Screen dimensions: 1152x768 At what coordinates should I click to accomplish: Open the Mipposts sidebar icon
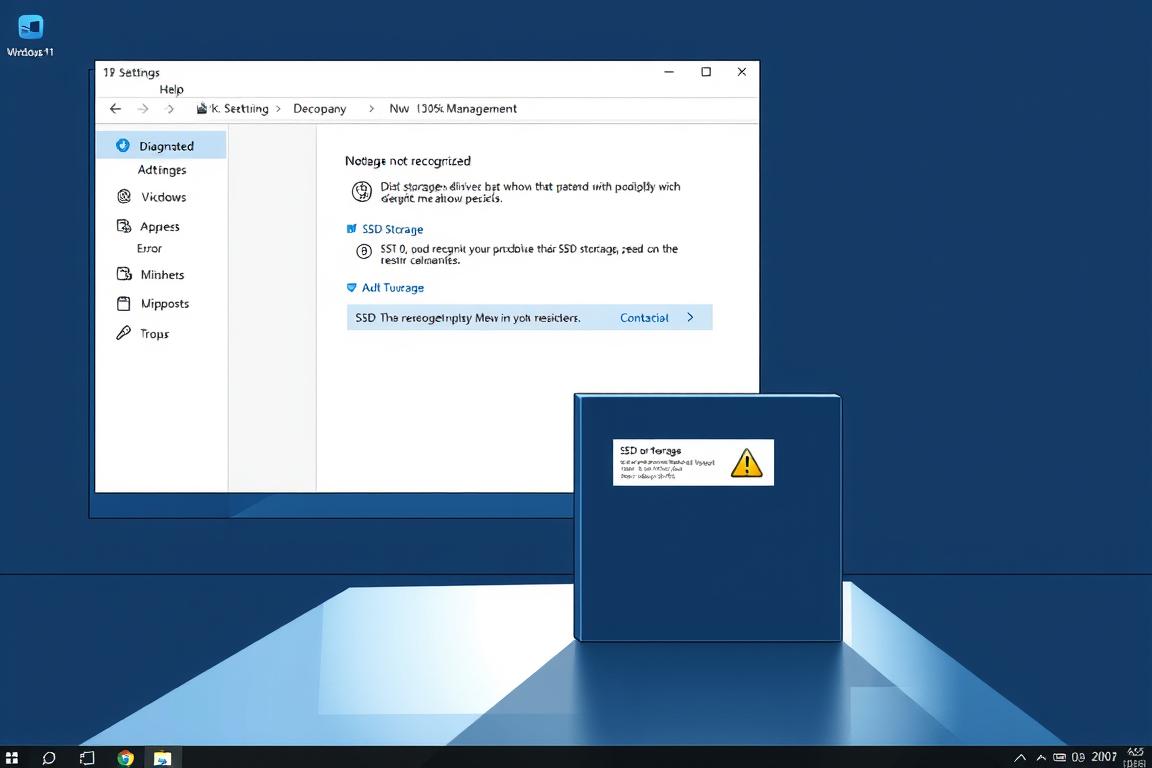click(x=124, y=303)
